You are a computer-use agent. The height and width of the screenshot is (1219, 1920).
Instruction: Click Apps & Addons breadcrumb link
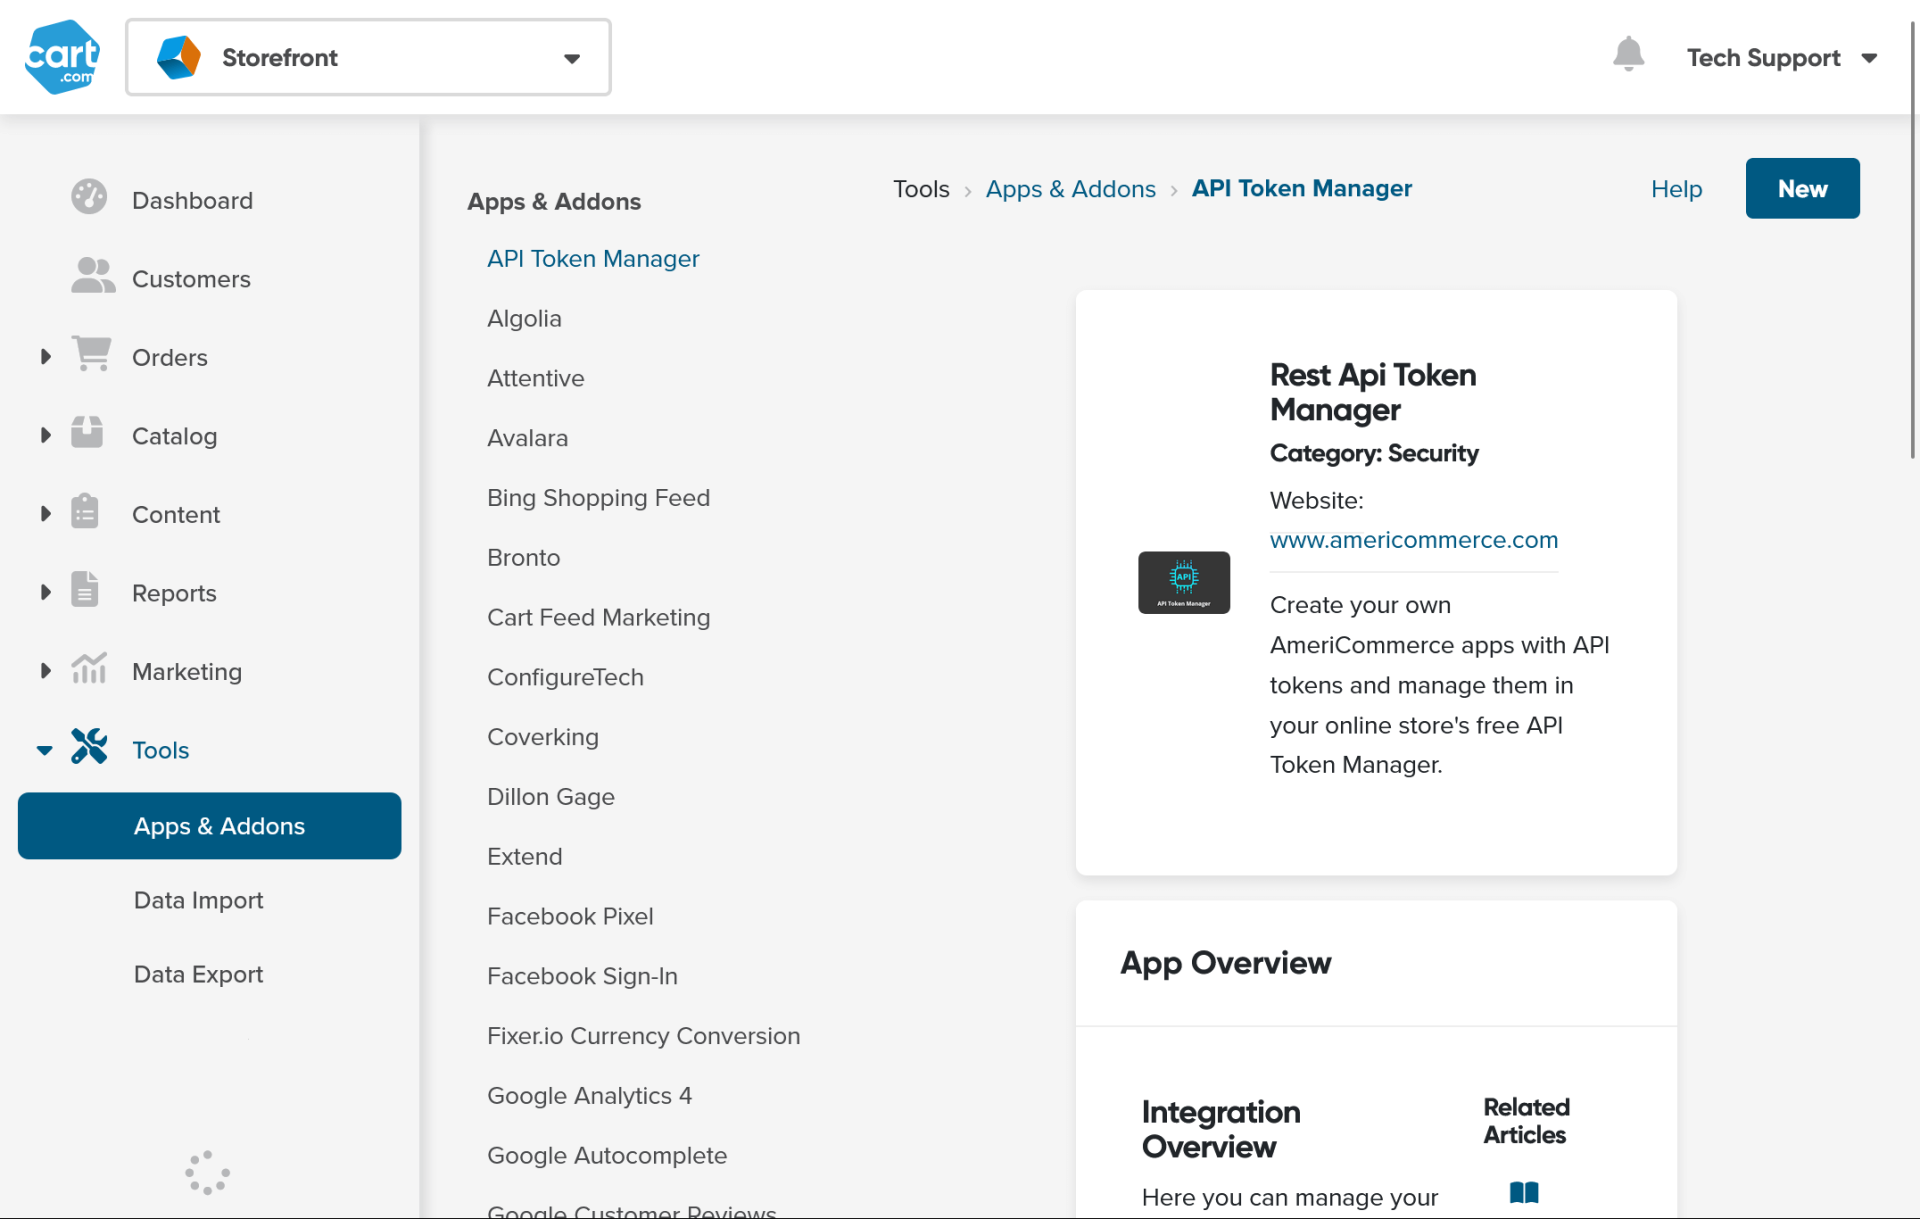tap(1070, 189)
